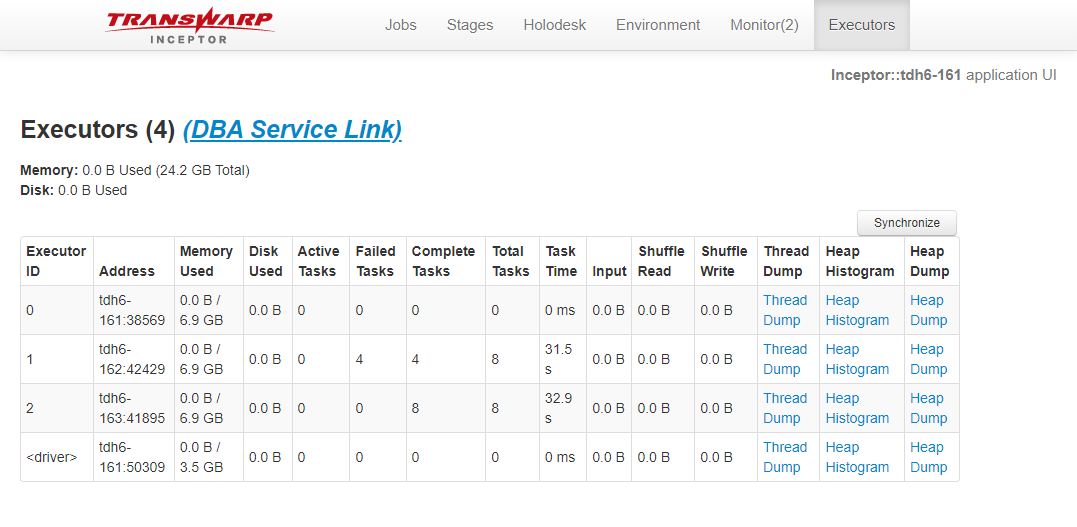Open the Monitor(2) tab
This screenshot has height=527, width=1077.
(x=764, y=25)
